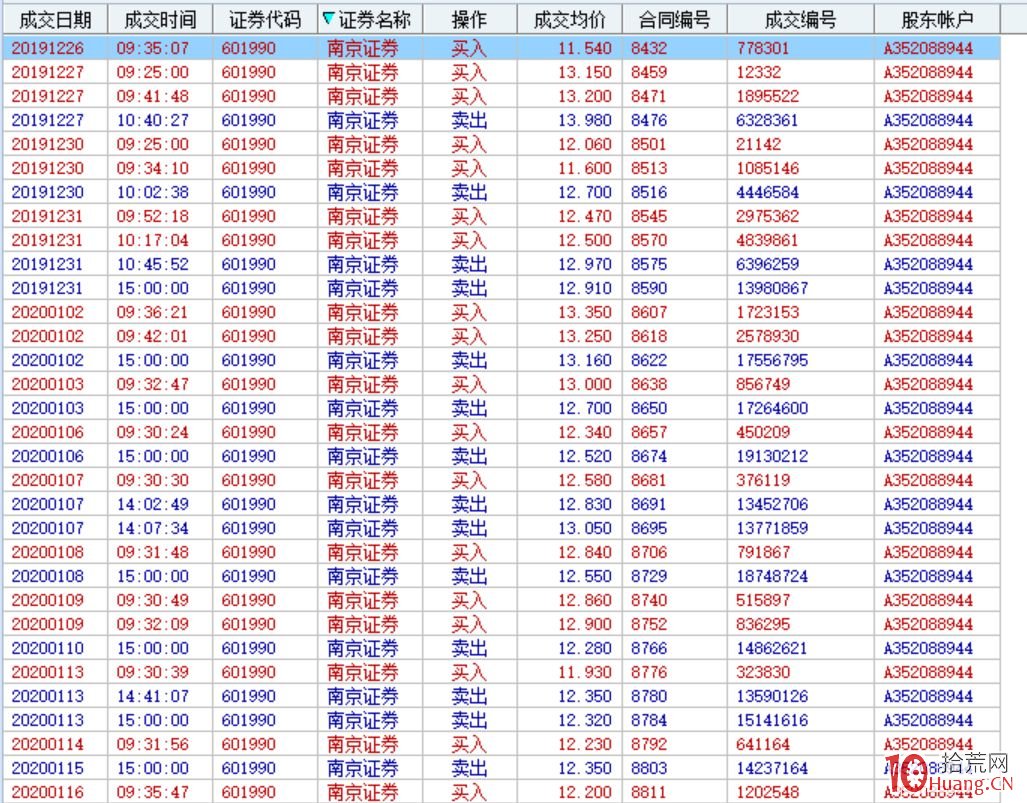Select the time cell 09:30:24

tap(153, 433)
